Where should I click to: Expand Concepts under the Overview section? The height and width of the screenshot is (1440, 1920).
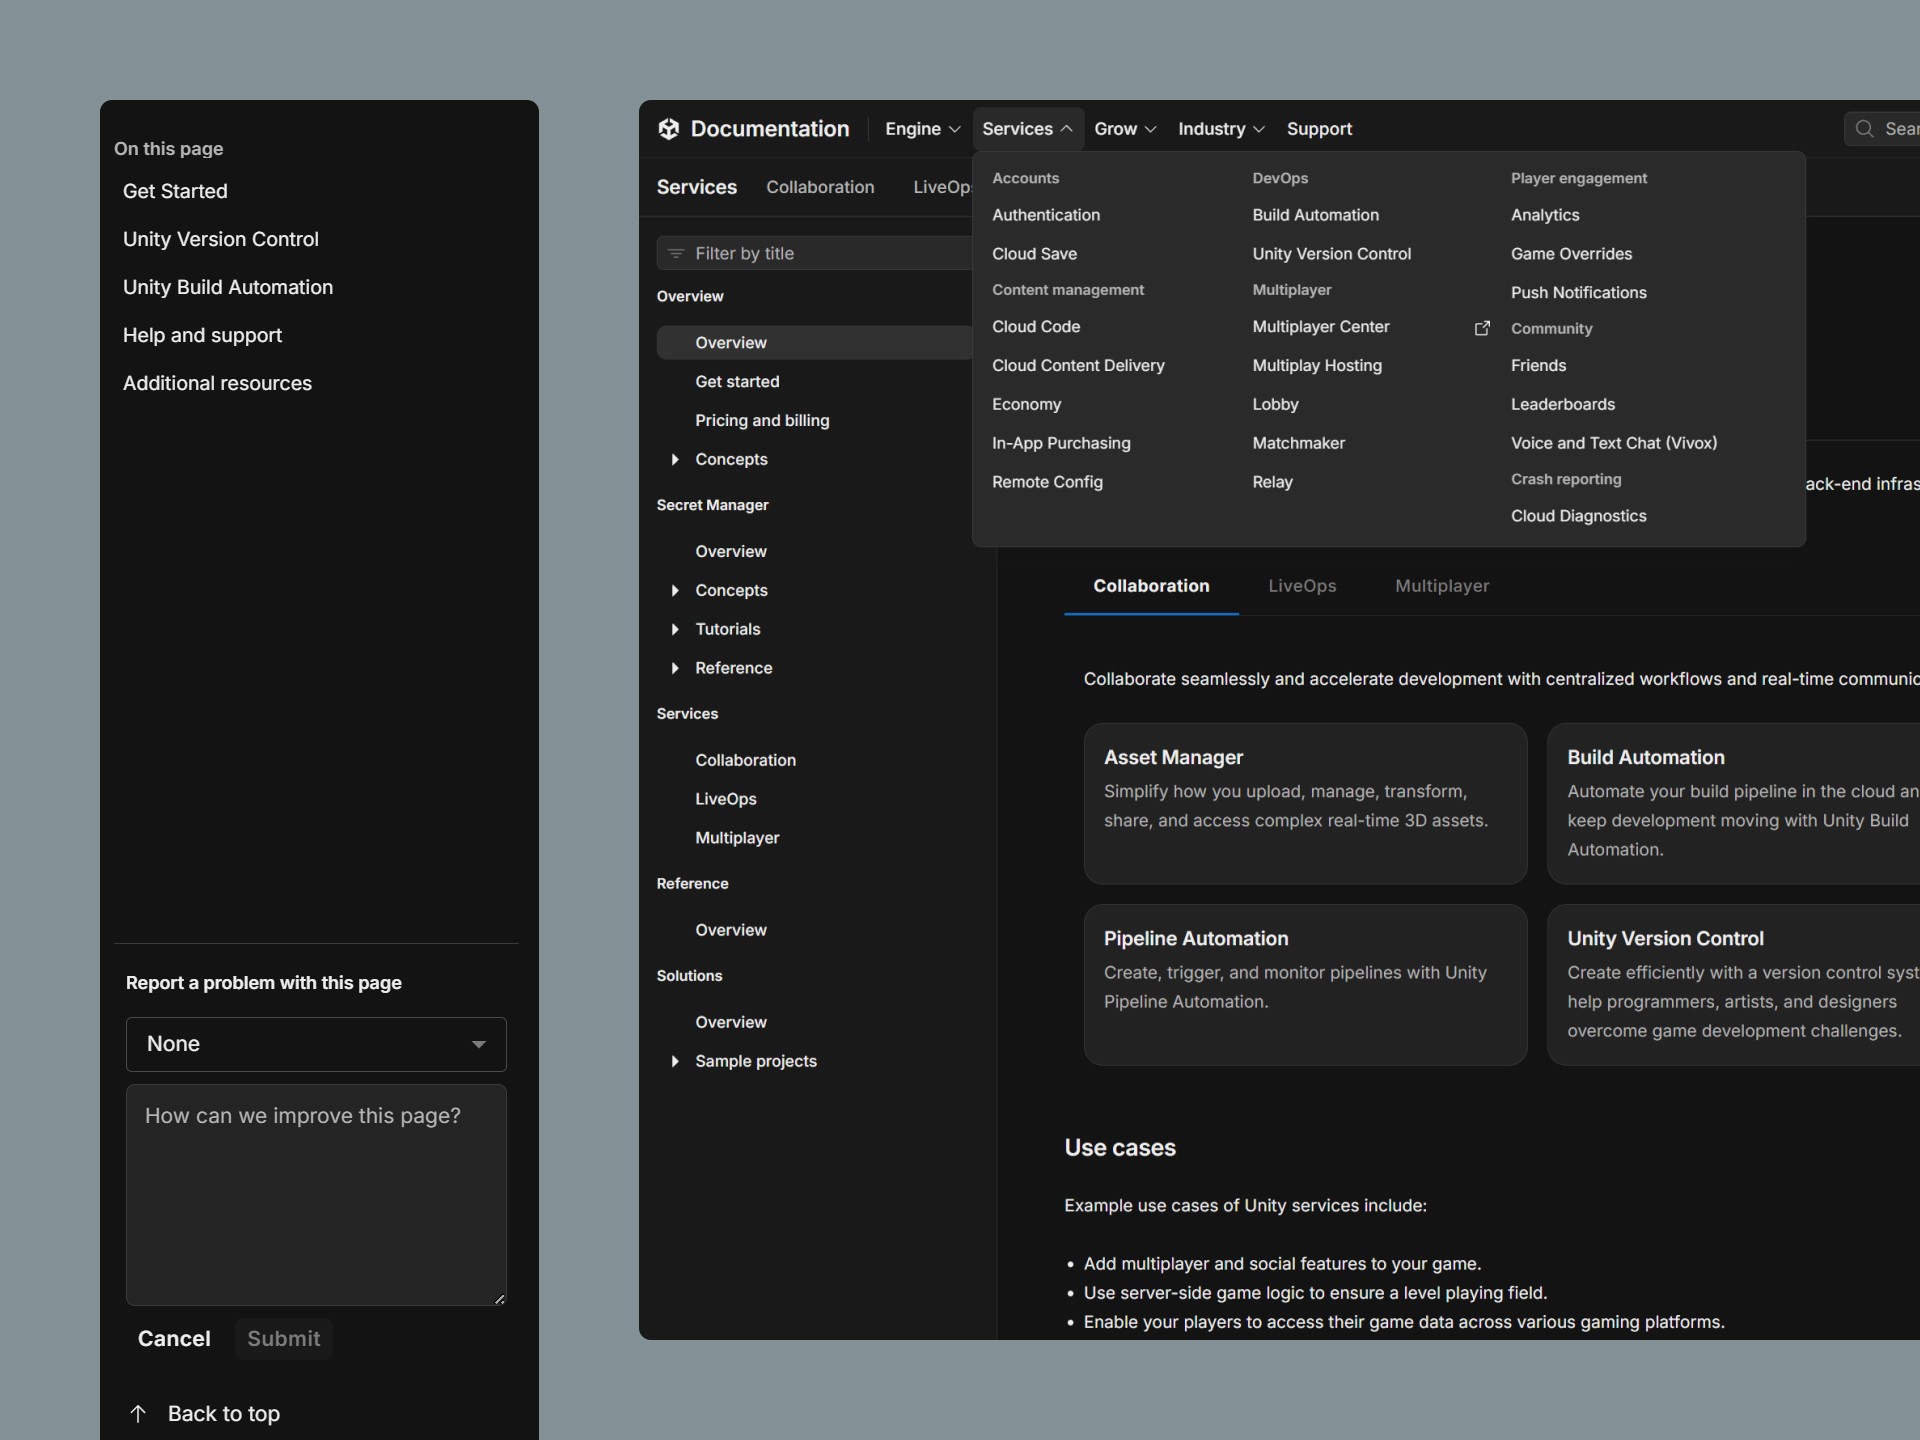click(675, 460)
